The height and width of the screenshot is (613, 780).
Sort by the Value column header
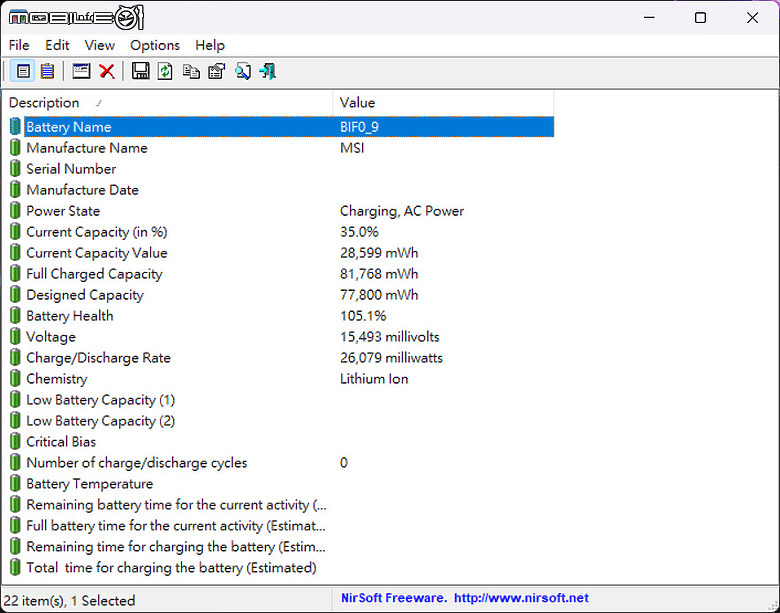tap(443, 102)
